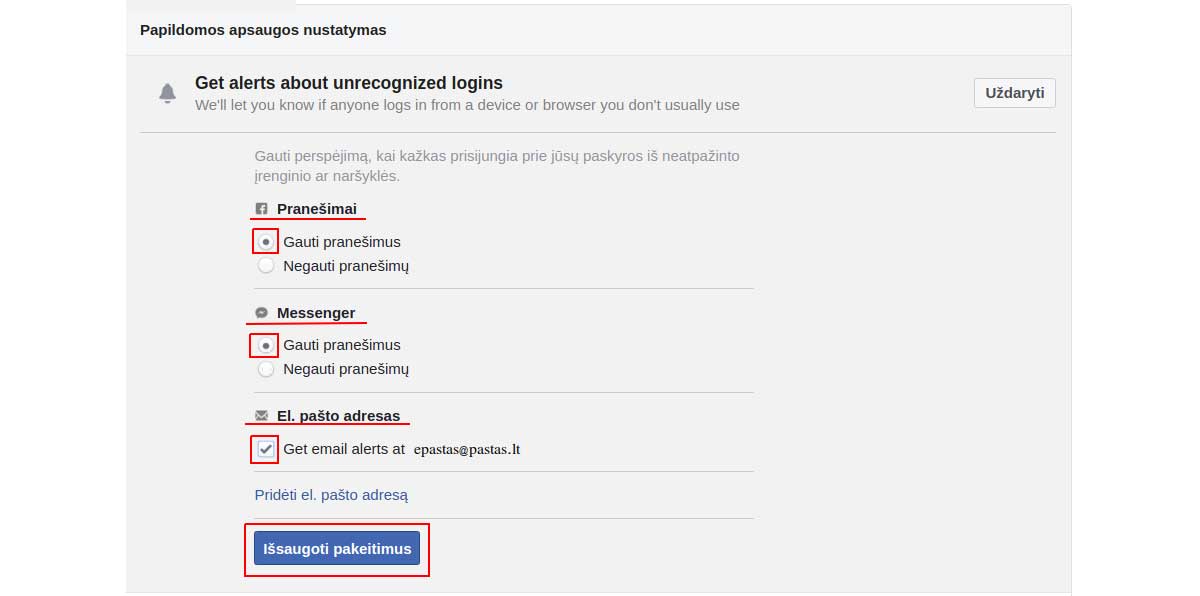Click the Pranešimai section title
This screenshot has width=1200, height=596.
click(x=317, y=209)
